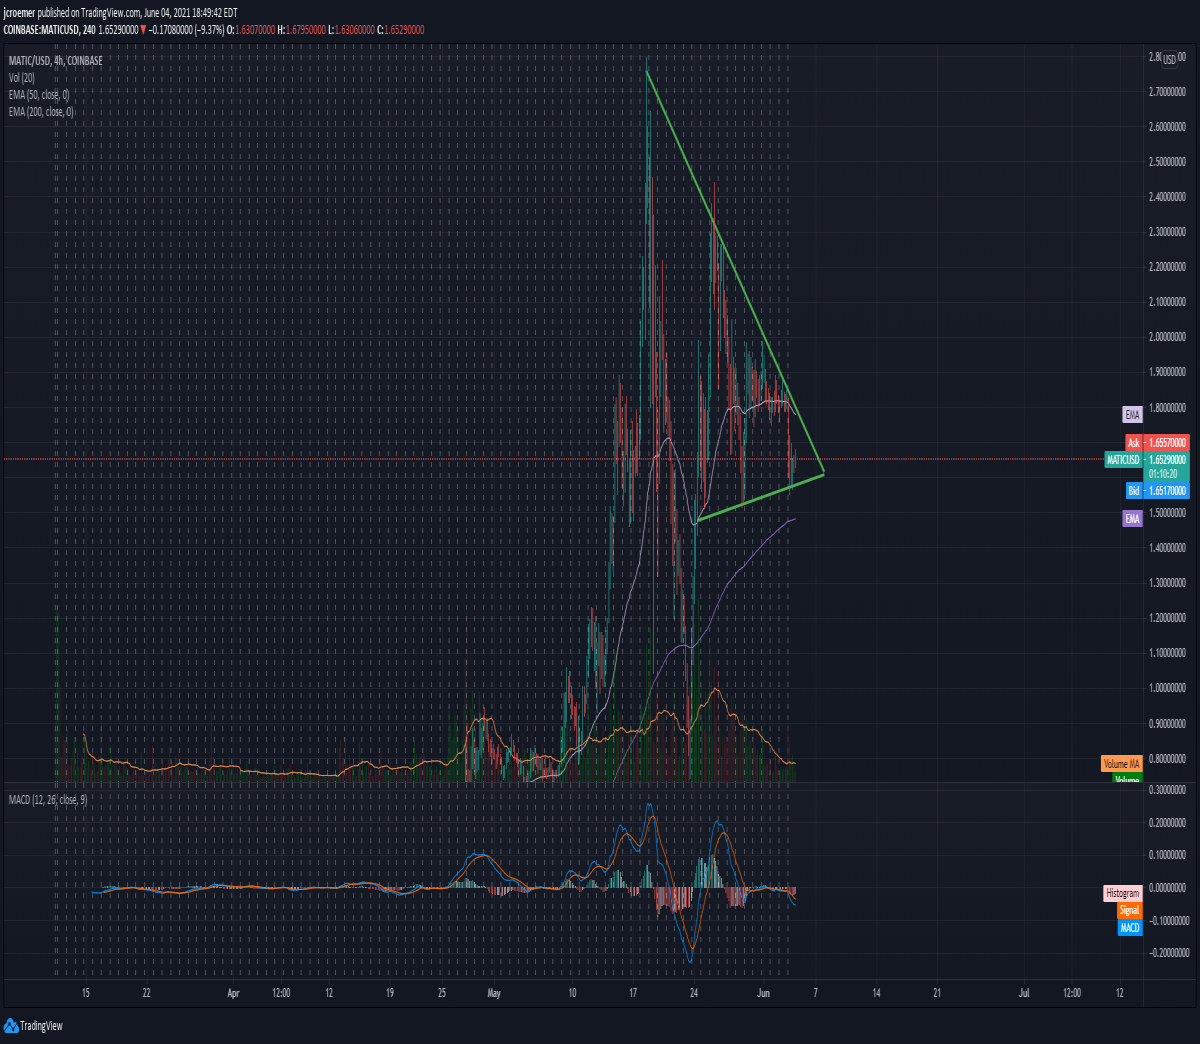Image resolution: width=1200 pixels, height=1044 pixels.
Task: Click the Jul marker on time axis
Action: click(x=1024, y=993)
